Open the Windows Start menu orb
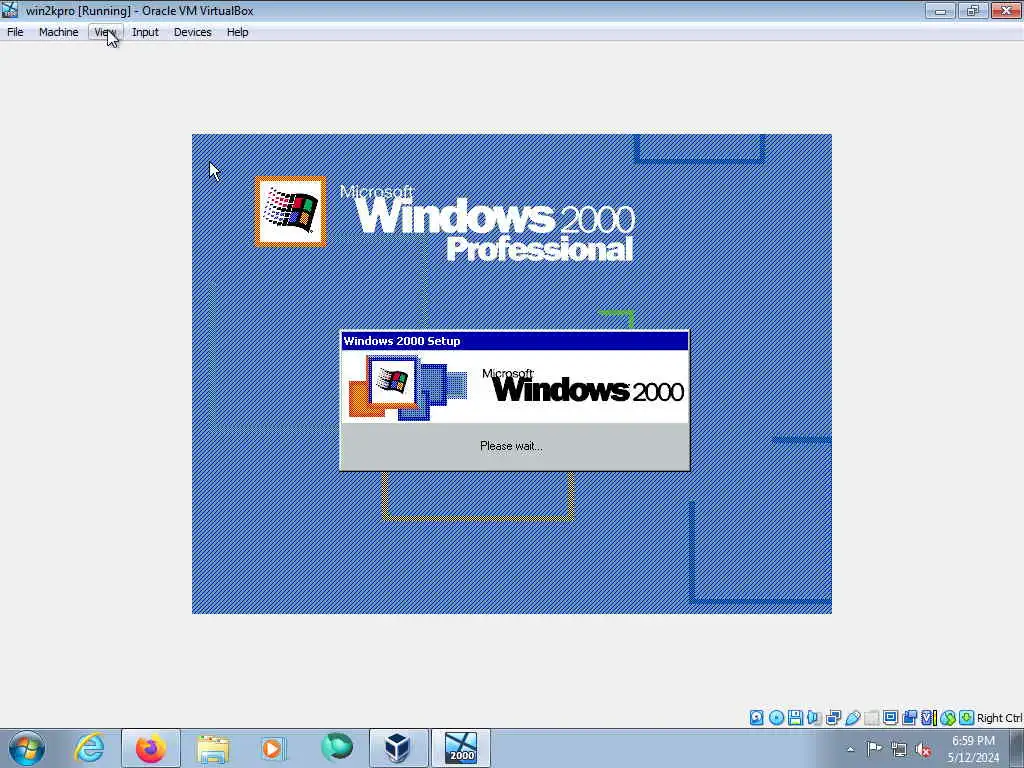This screenshot has width=1024, height=768. [27, 748]
